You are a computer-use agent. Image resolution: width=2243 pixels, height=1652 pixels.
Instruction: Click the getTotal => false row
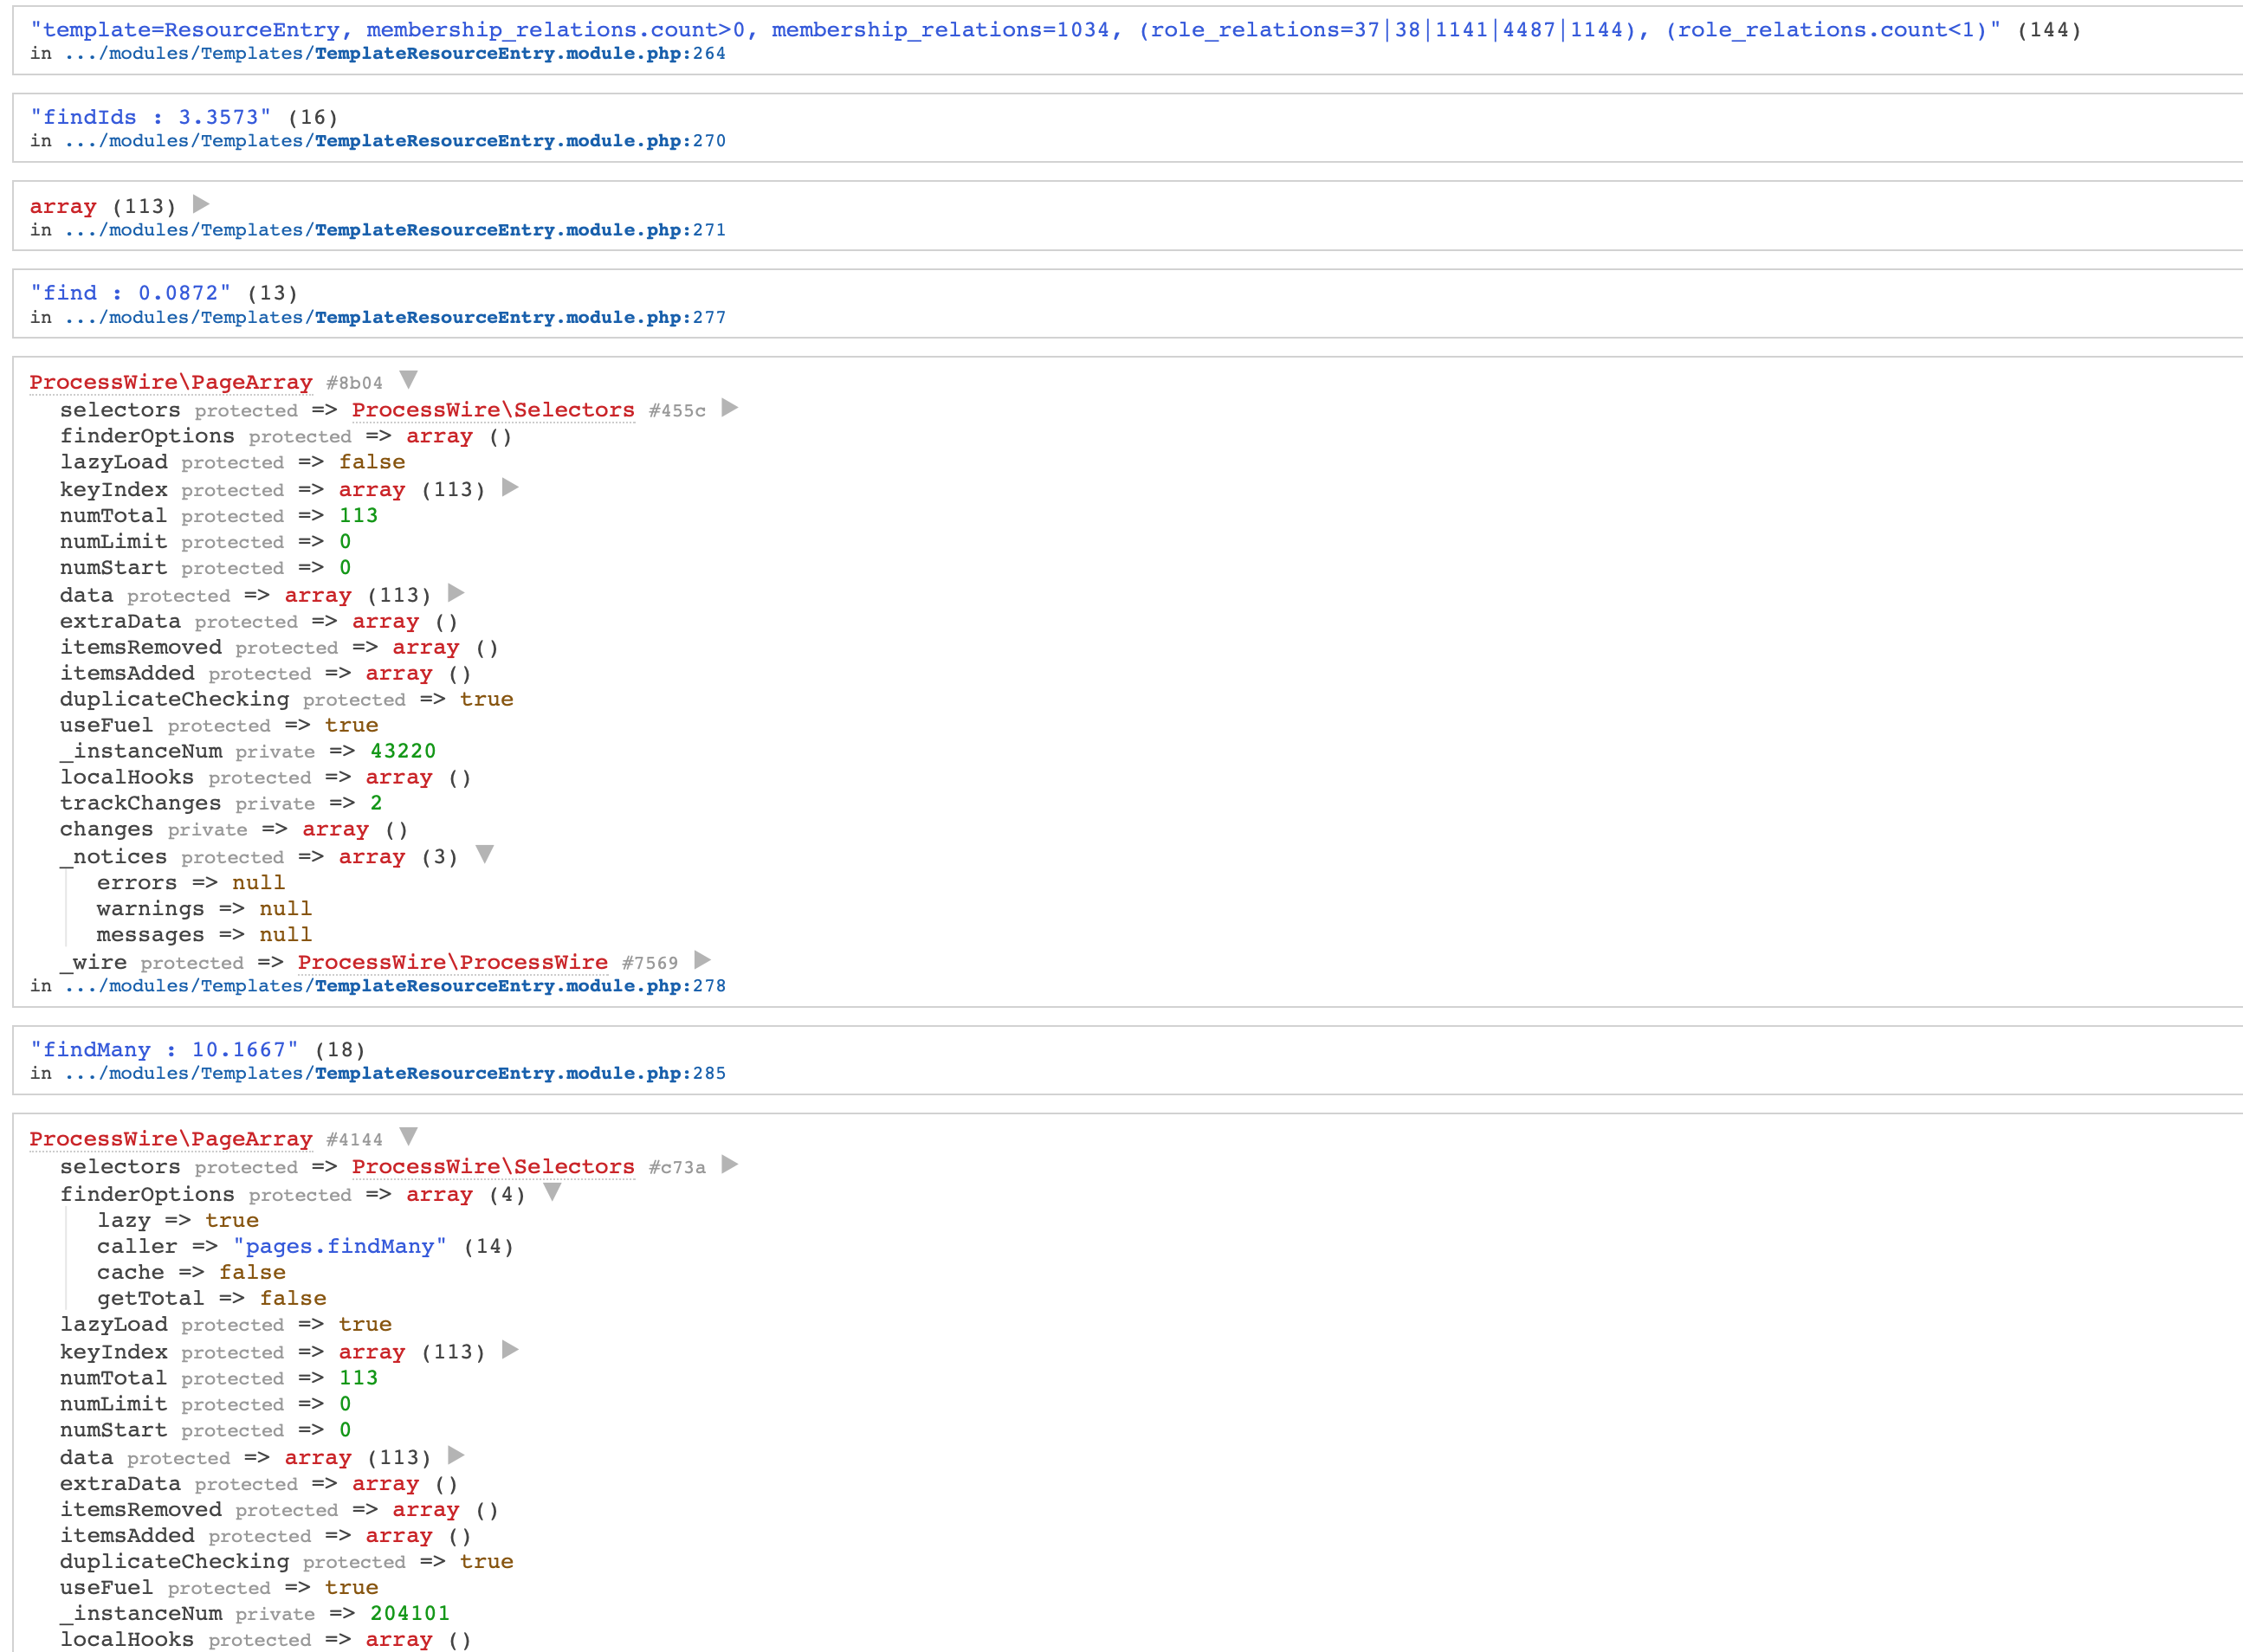tap(211, 1298)
